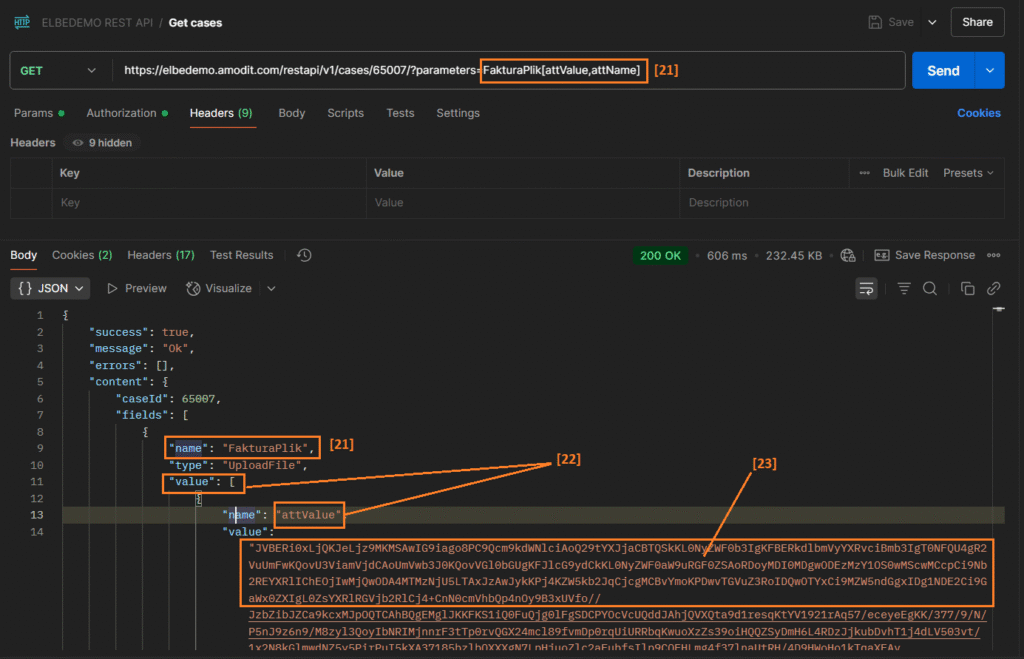Select the response Body tab
This screenshot has height=659, width=1024.
(24, 255)
